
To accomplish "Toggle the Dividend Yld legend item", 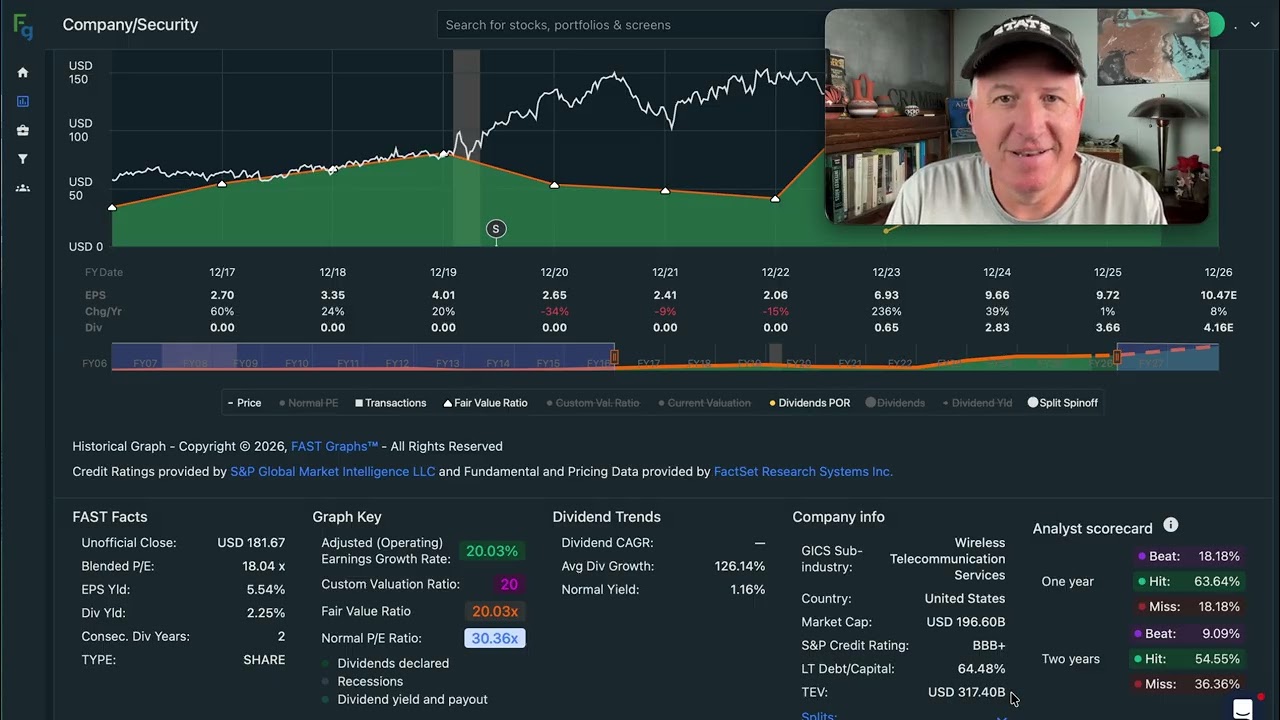I will [977, 403].
